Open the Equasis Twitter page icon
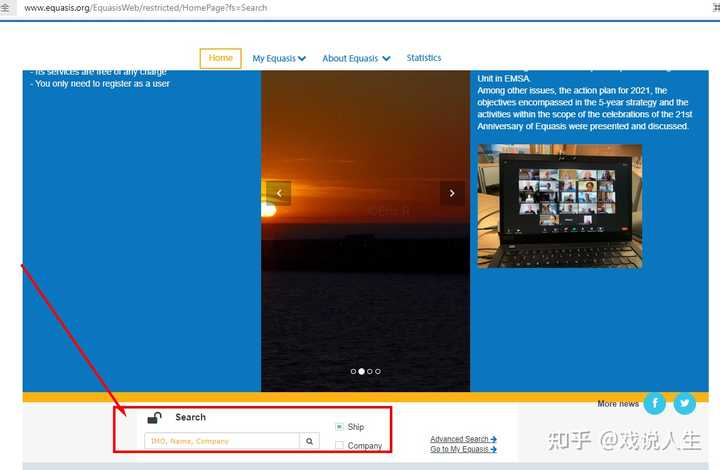This screenshot has height=470, width=720. coord(685,403)
